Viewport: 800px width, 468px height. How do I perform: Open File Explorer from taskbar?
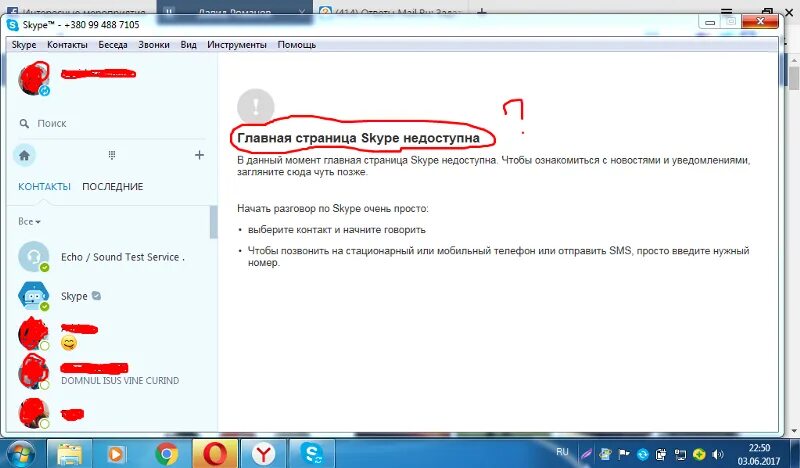[x=69, y=454]
